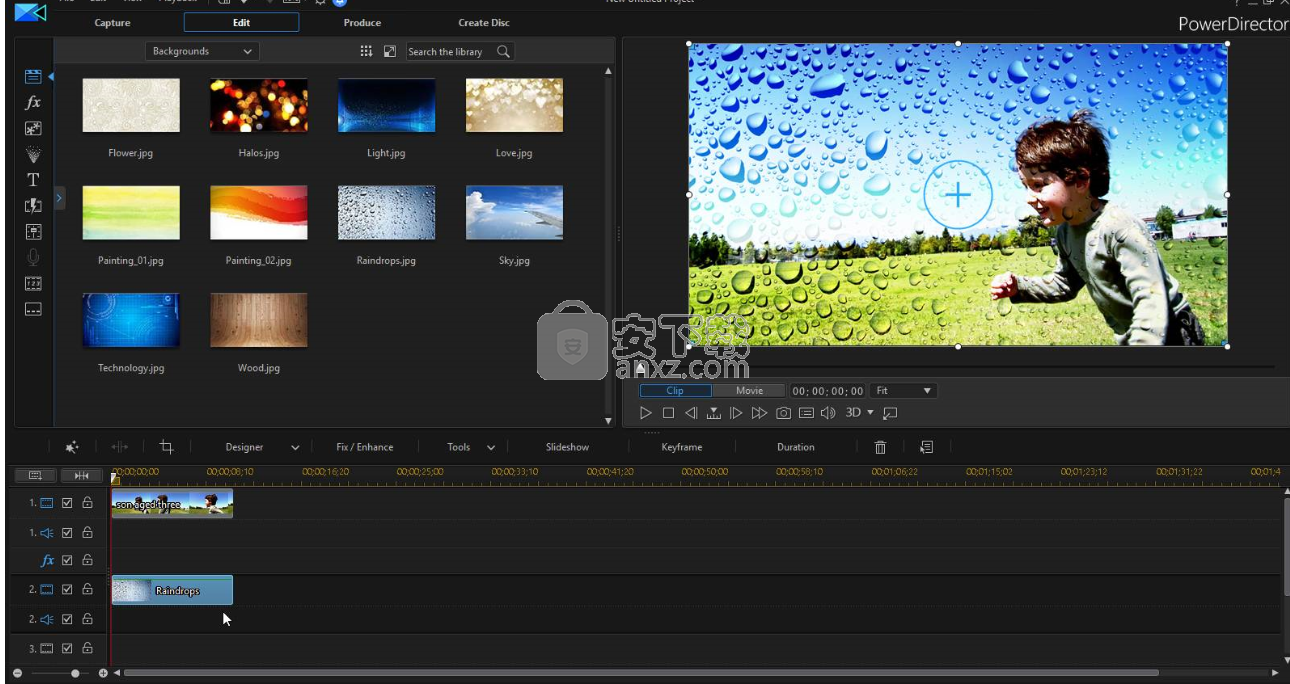Expand the 3D preview options arrow
The width and height of the screenshot is (1290, 684).
coord(870,413)
